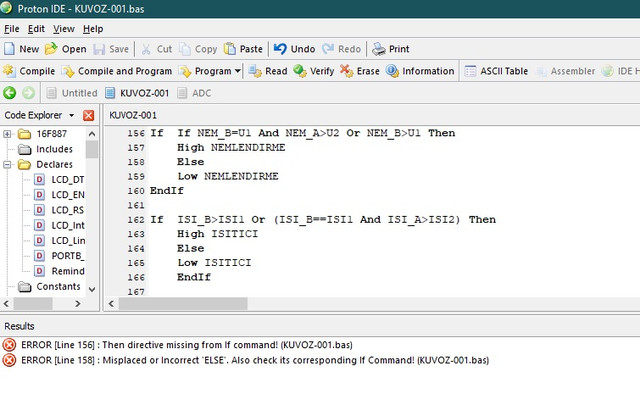Expand the 16F887 tree node
This screenshot has width=640, height=409.
(x=7, y=134)
